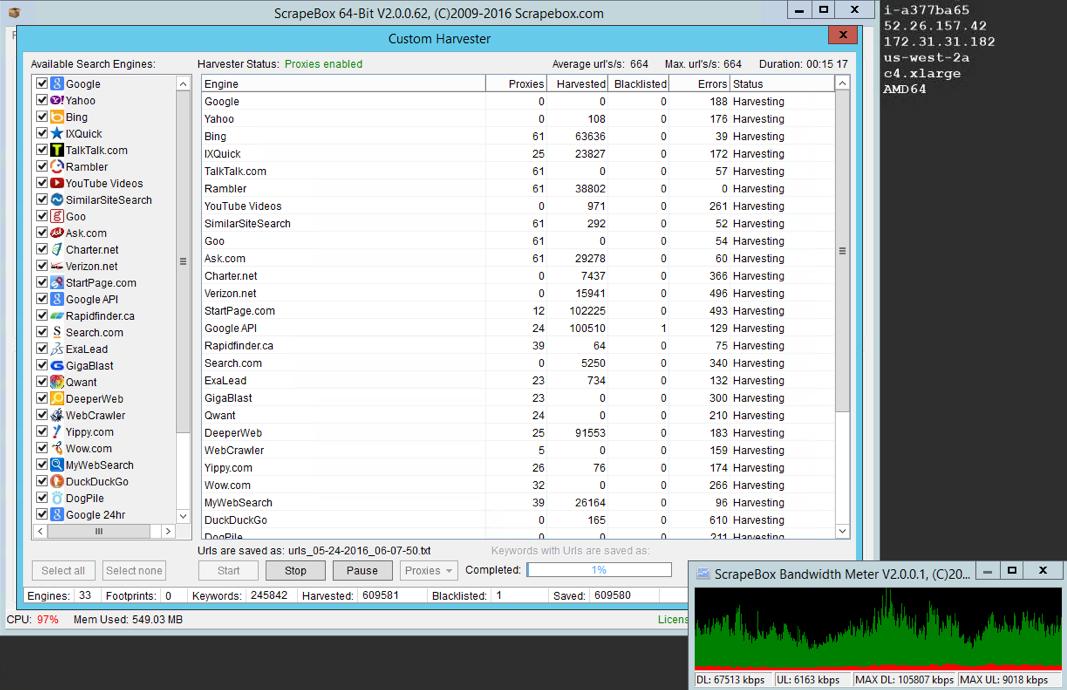The height and width of the screenshot is (690, 1067).
Task: Click the MyWebSearch engine icon
Action: coord(57,465)
